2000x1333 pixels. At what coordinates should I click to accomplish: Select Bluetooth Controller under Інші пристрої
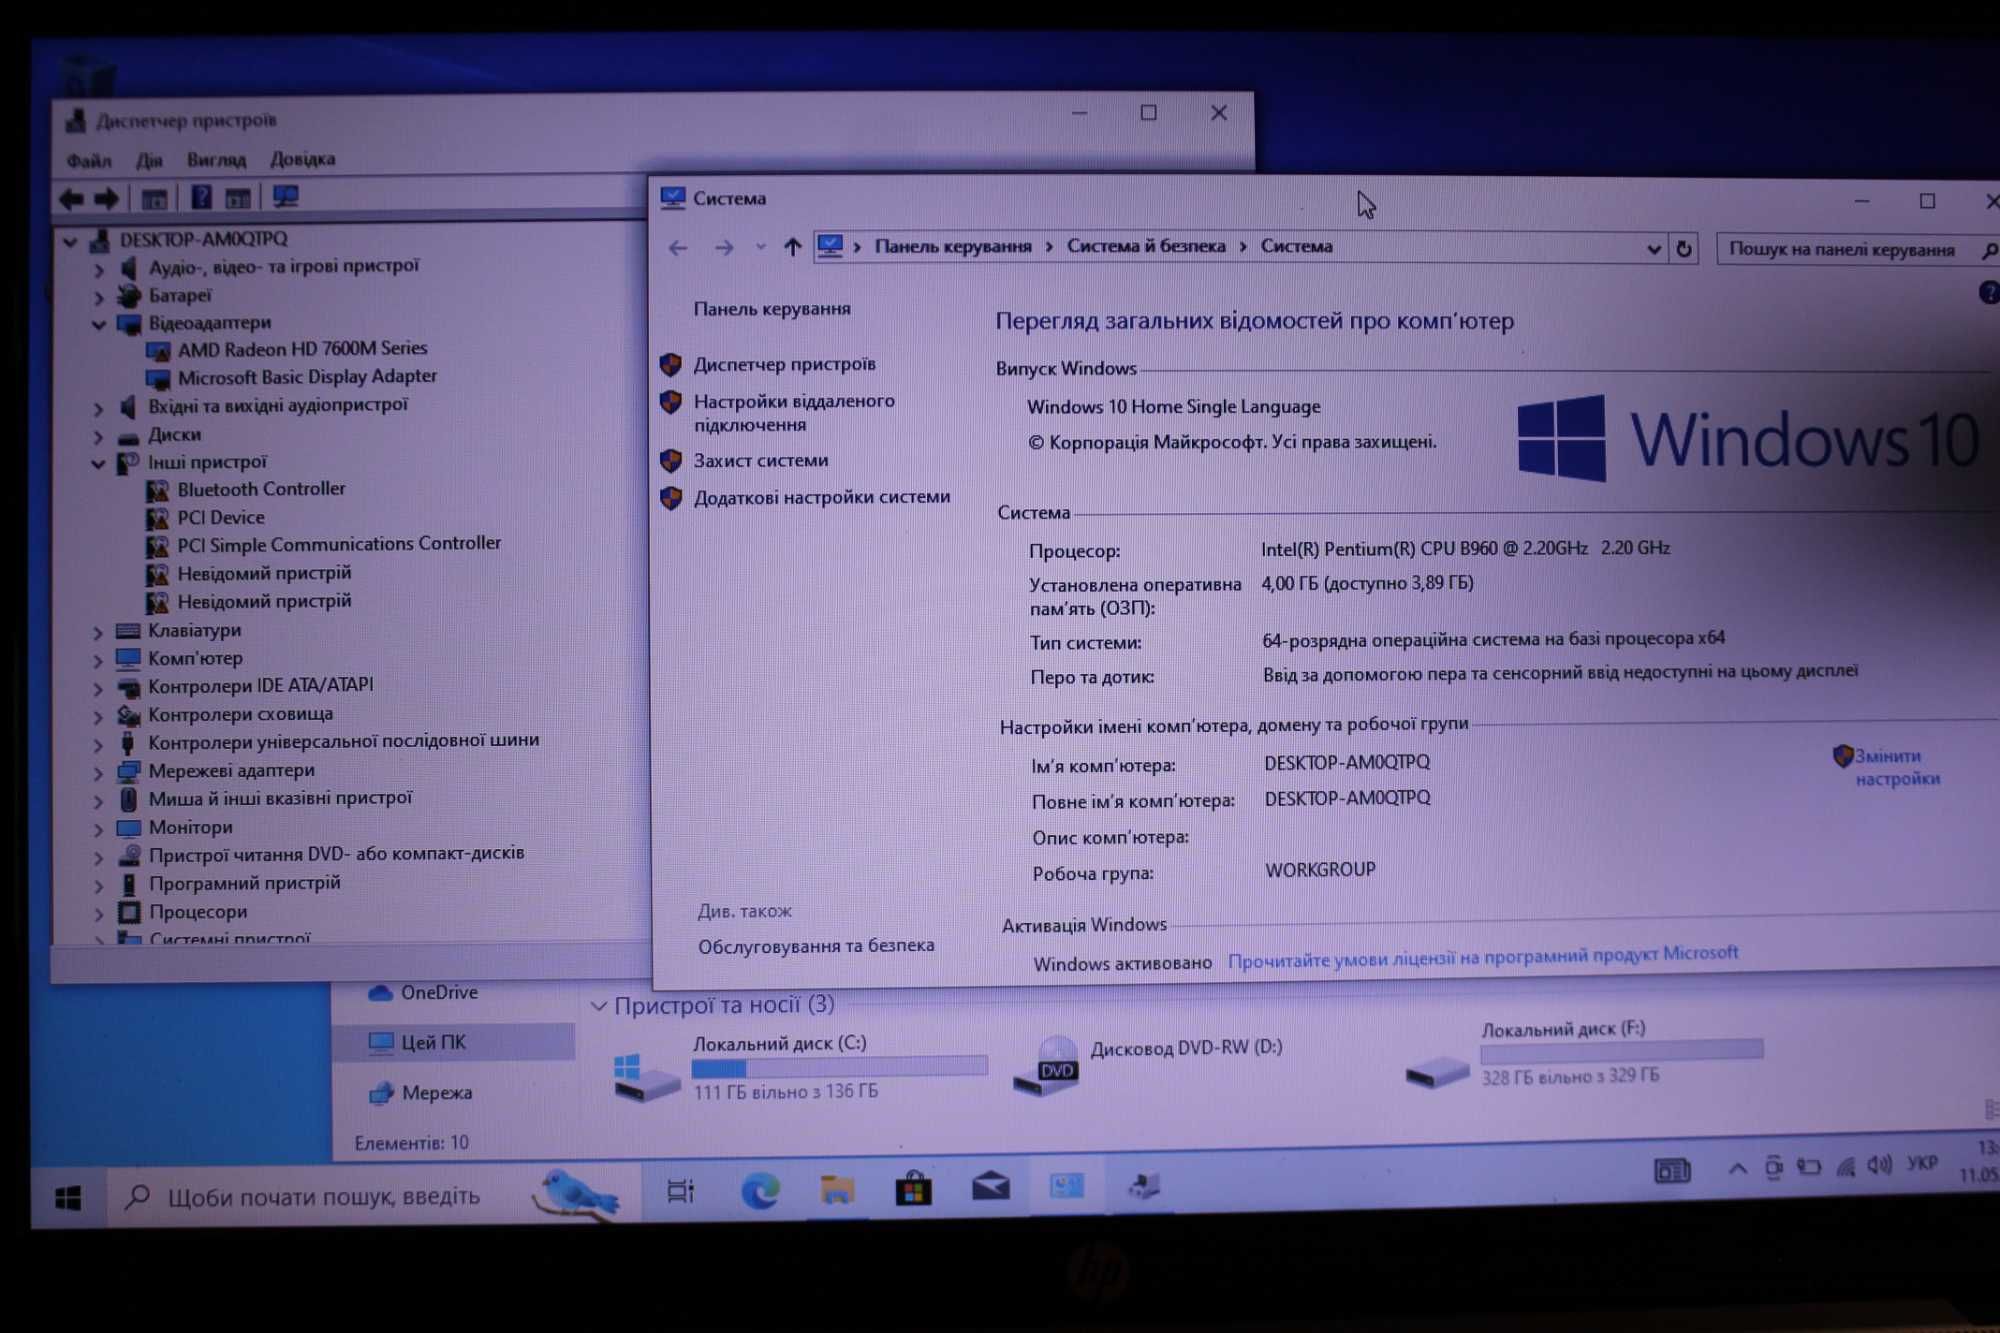pyautogui.click(x=261, y=489)
